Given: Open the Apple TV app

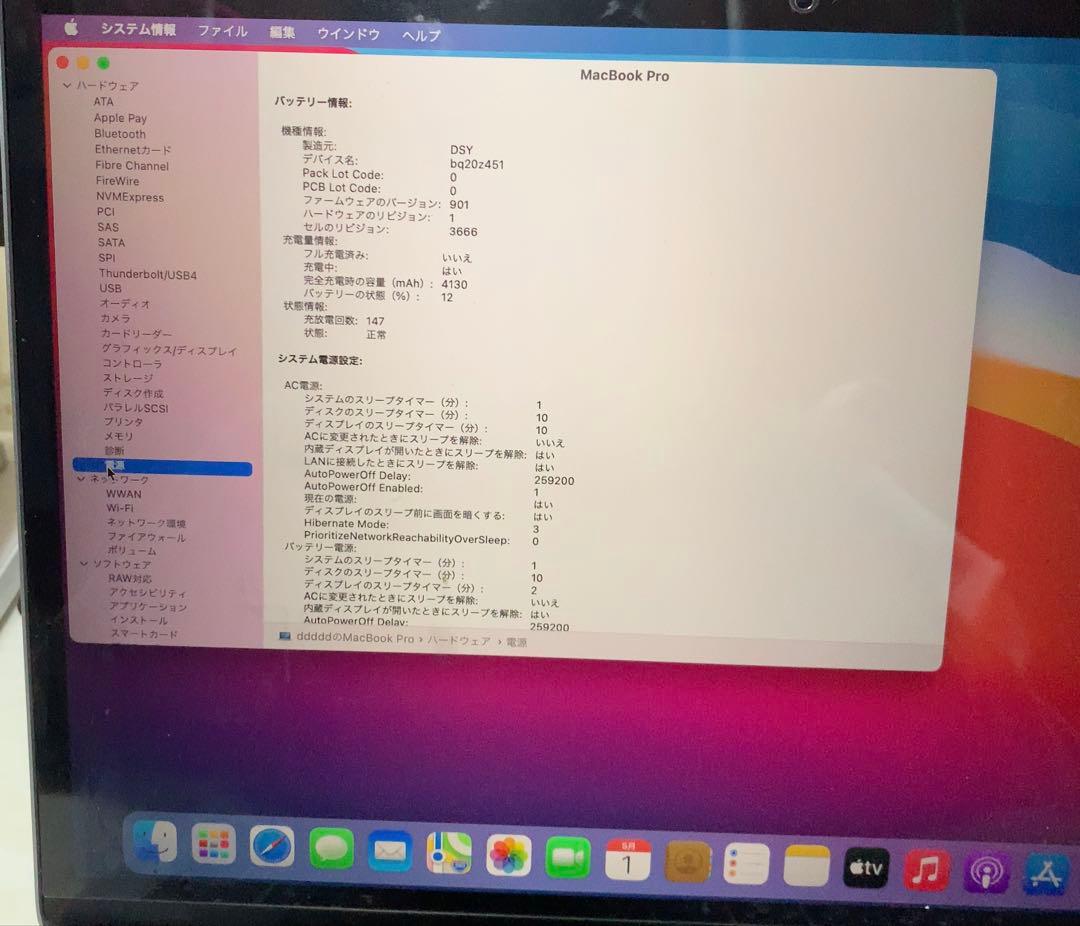Looking at the screenshot, I should point(866,868).
